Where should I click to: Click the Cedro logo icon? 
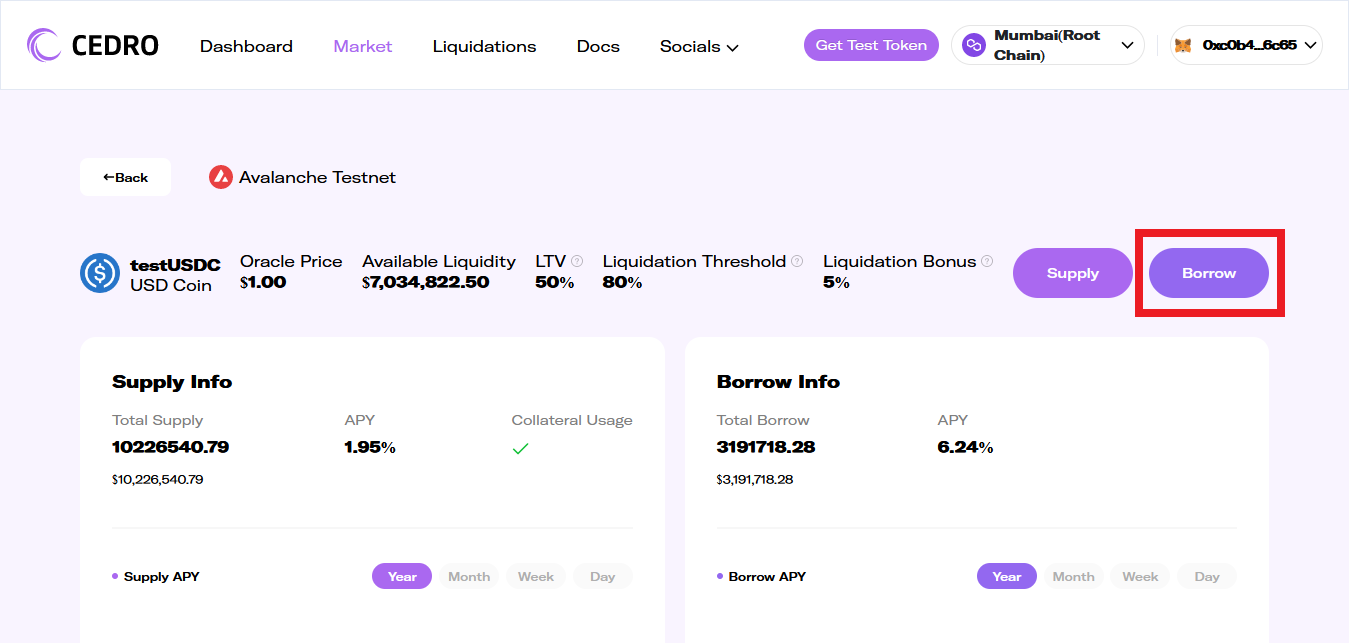44,46
